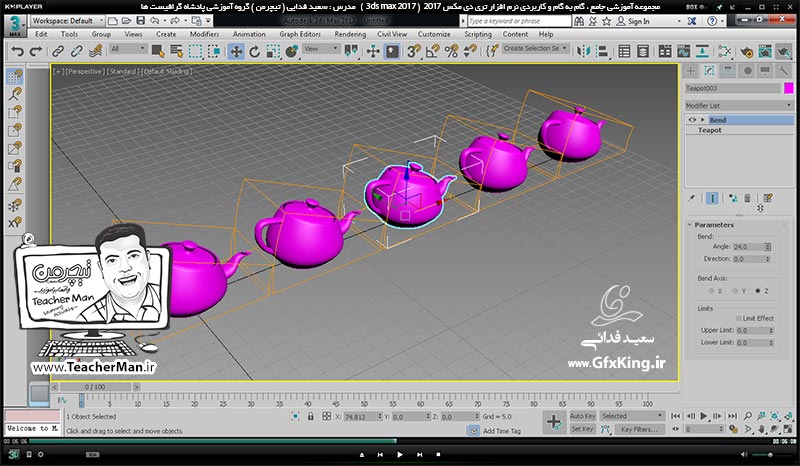Click the Align tool icon

pyautogui.click(x=602, y=51)
